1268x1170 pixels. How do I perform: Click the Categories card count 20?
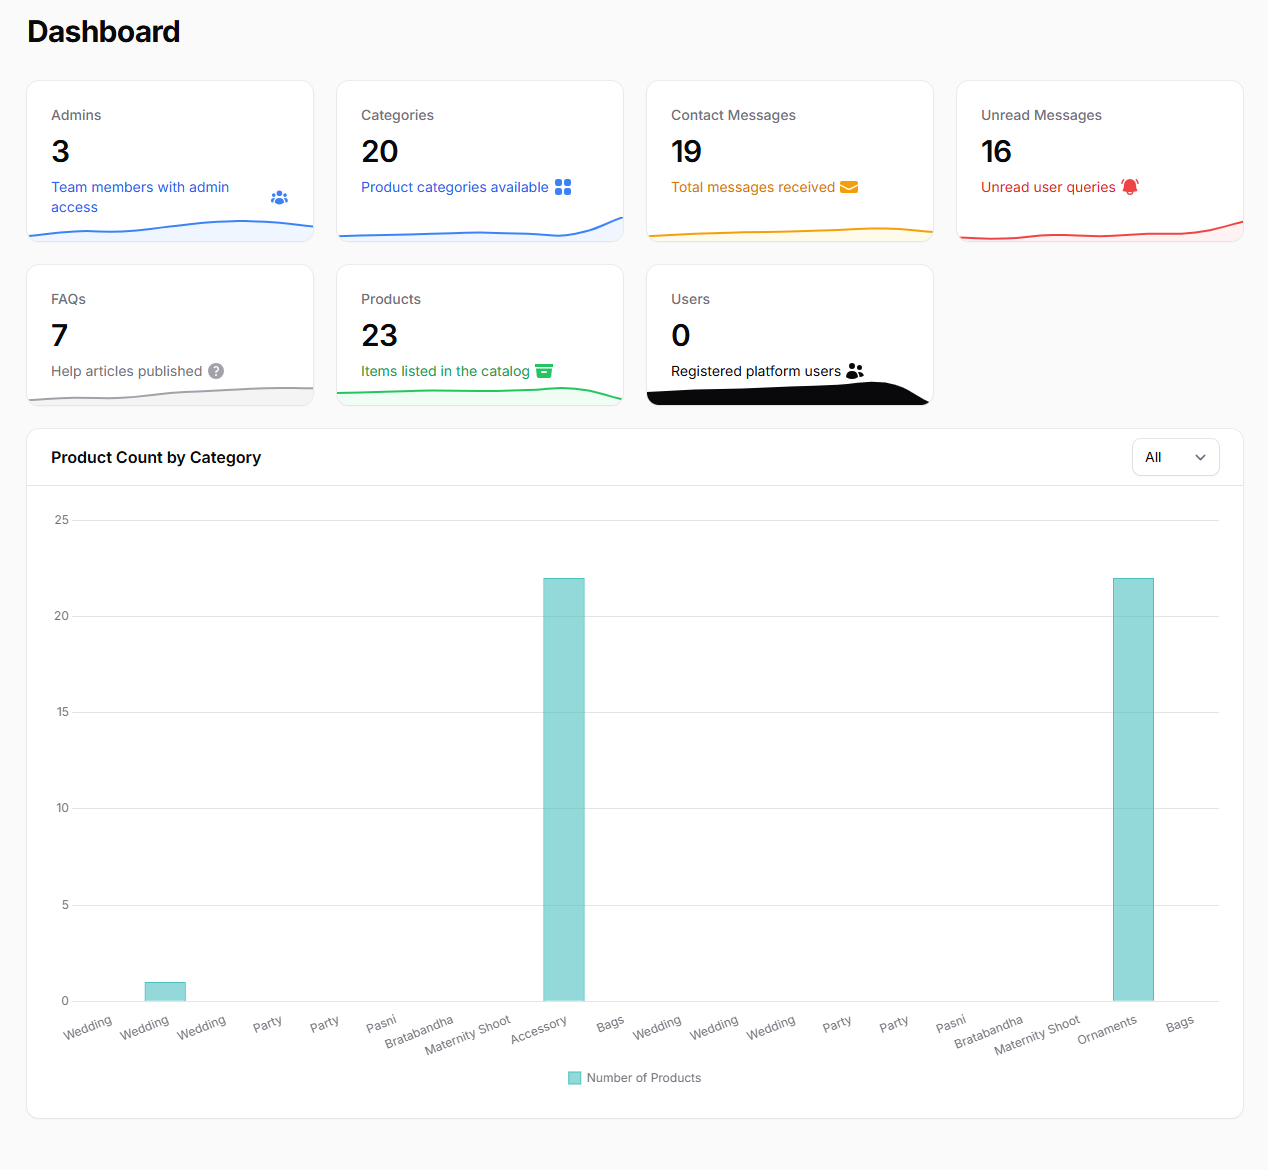click(380, 151)
